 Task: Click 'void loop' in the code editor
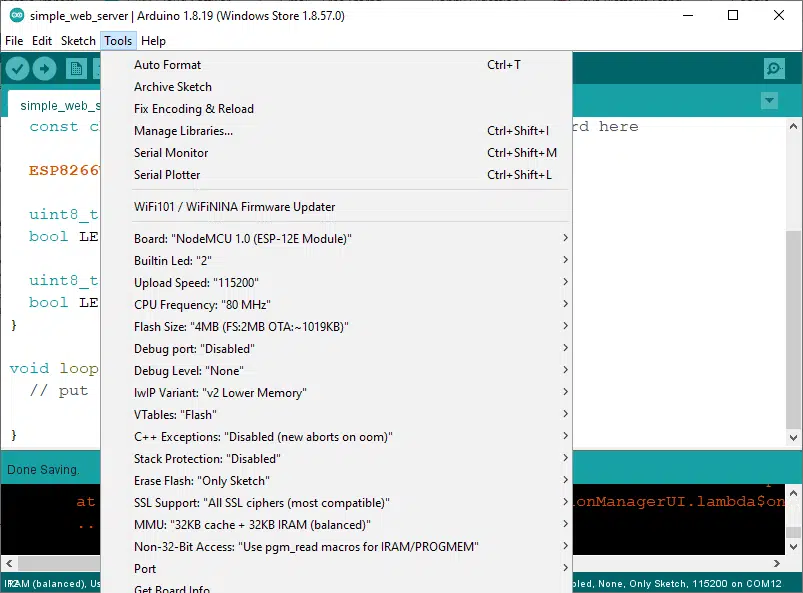54,368
